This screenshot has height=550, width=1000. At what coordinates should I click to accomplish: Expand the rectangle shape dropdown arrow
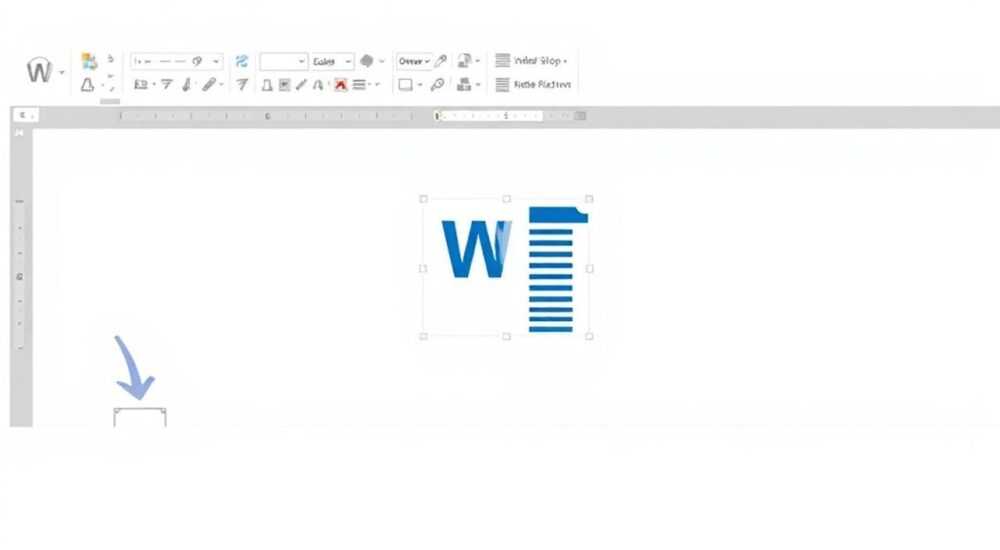click(x=420, y=84)
